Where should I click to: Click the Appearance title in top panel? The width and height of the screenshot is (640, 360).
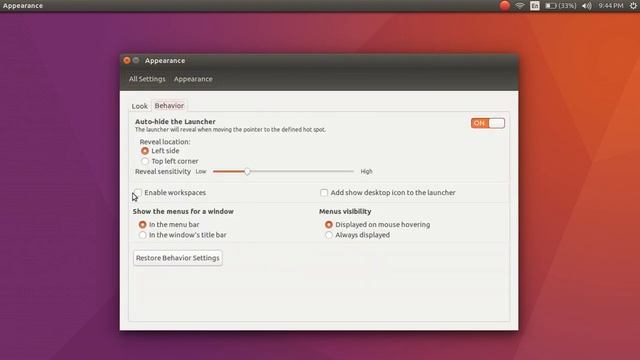[x=23, y=6]
